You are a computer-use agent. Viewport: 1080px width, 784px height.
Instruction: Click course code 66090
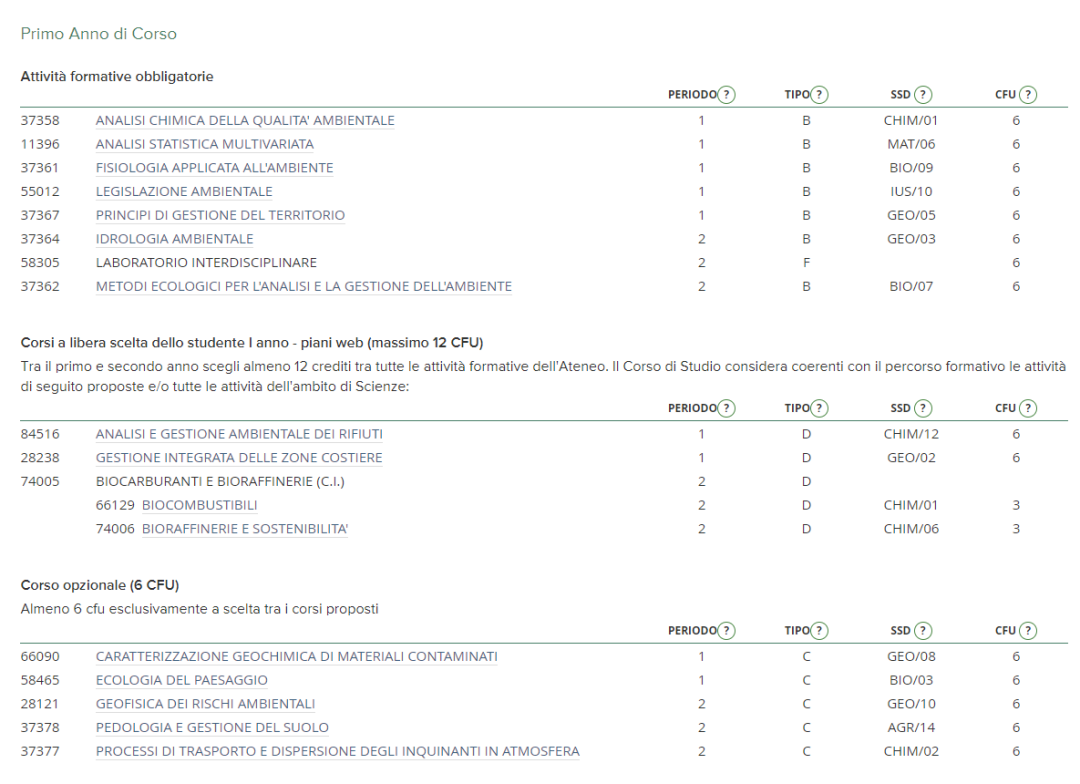pos(40,657)
